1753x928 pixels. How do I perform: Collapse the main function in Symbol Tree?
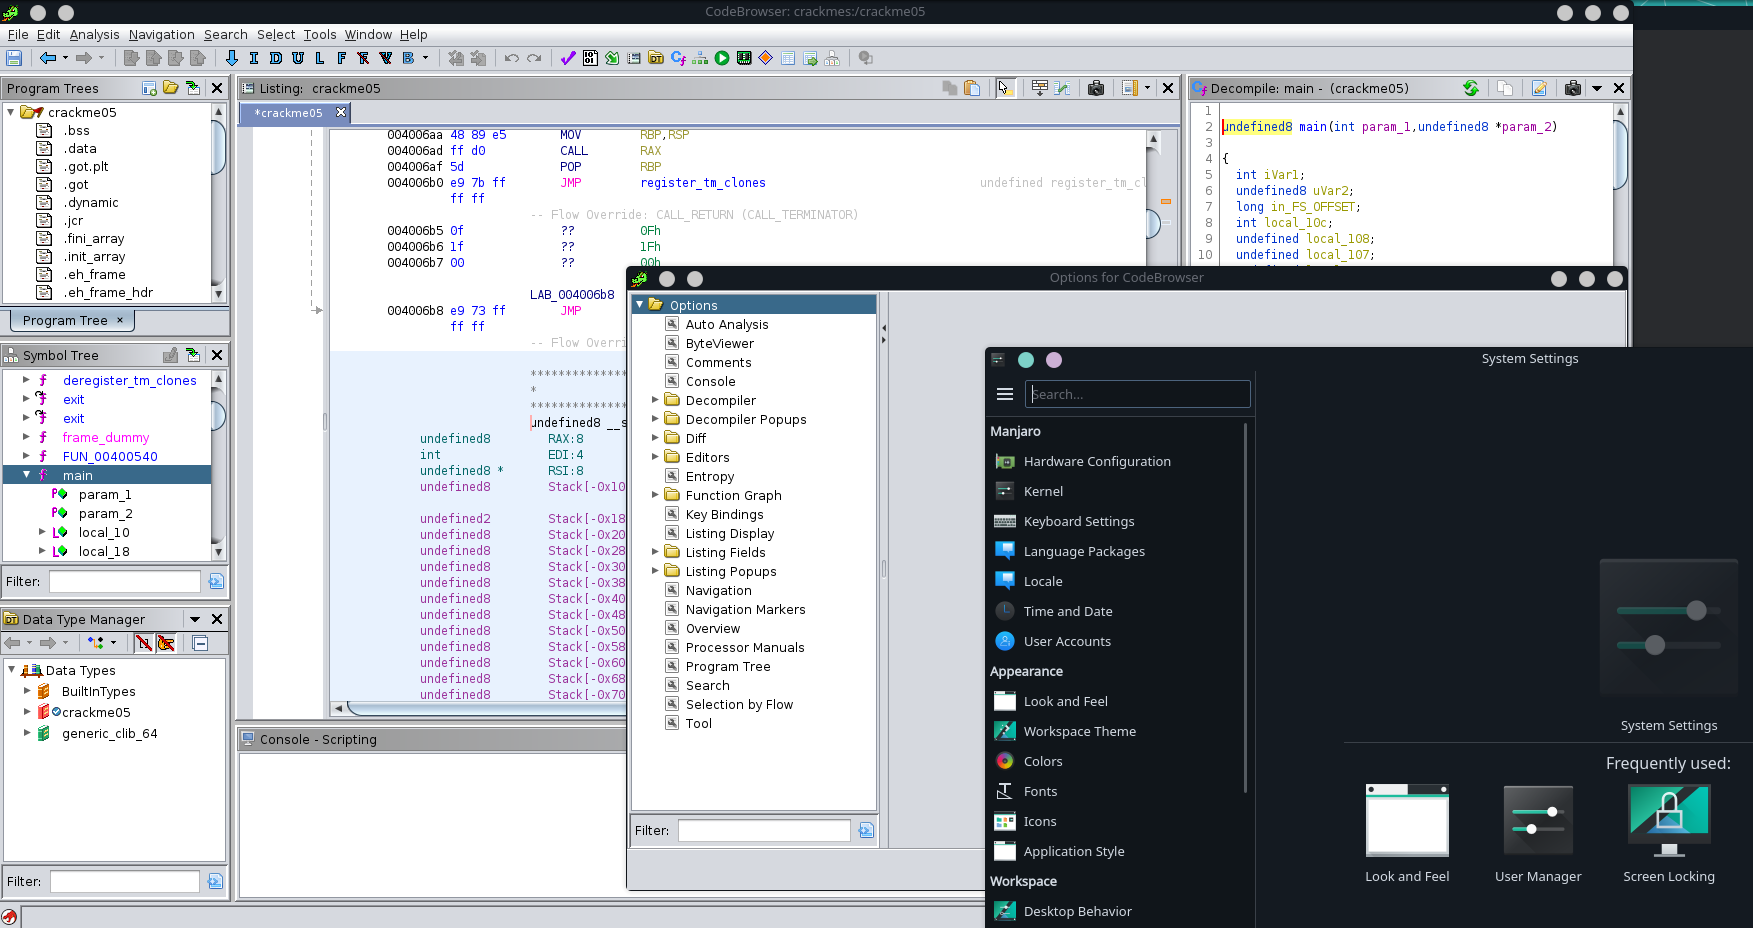pos(27,475)
